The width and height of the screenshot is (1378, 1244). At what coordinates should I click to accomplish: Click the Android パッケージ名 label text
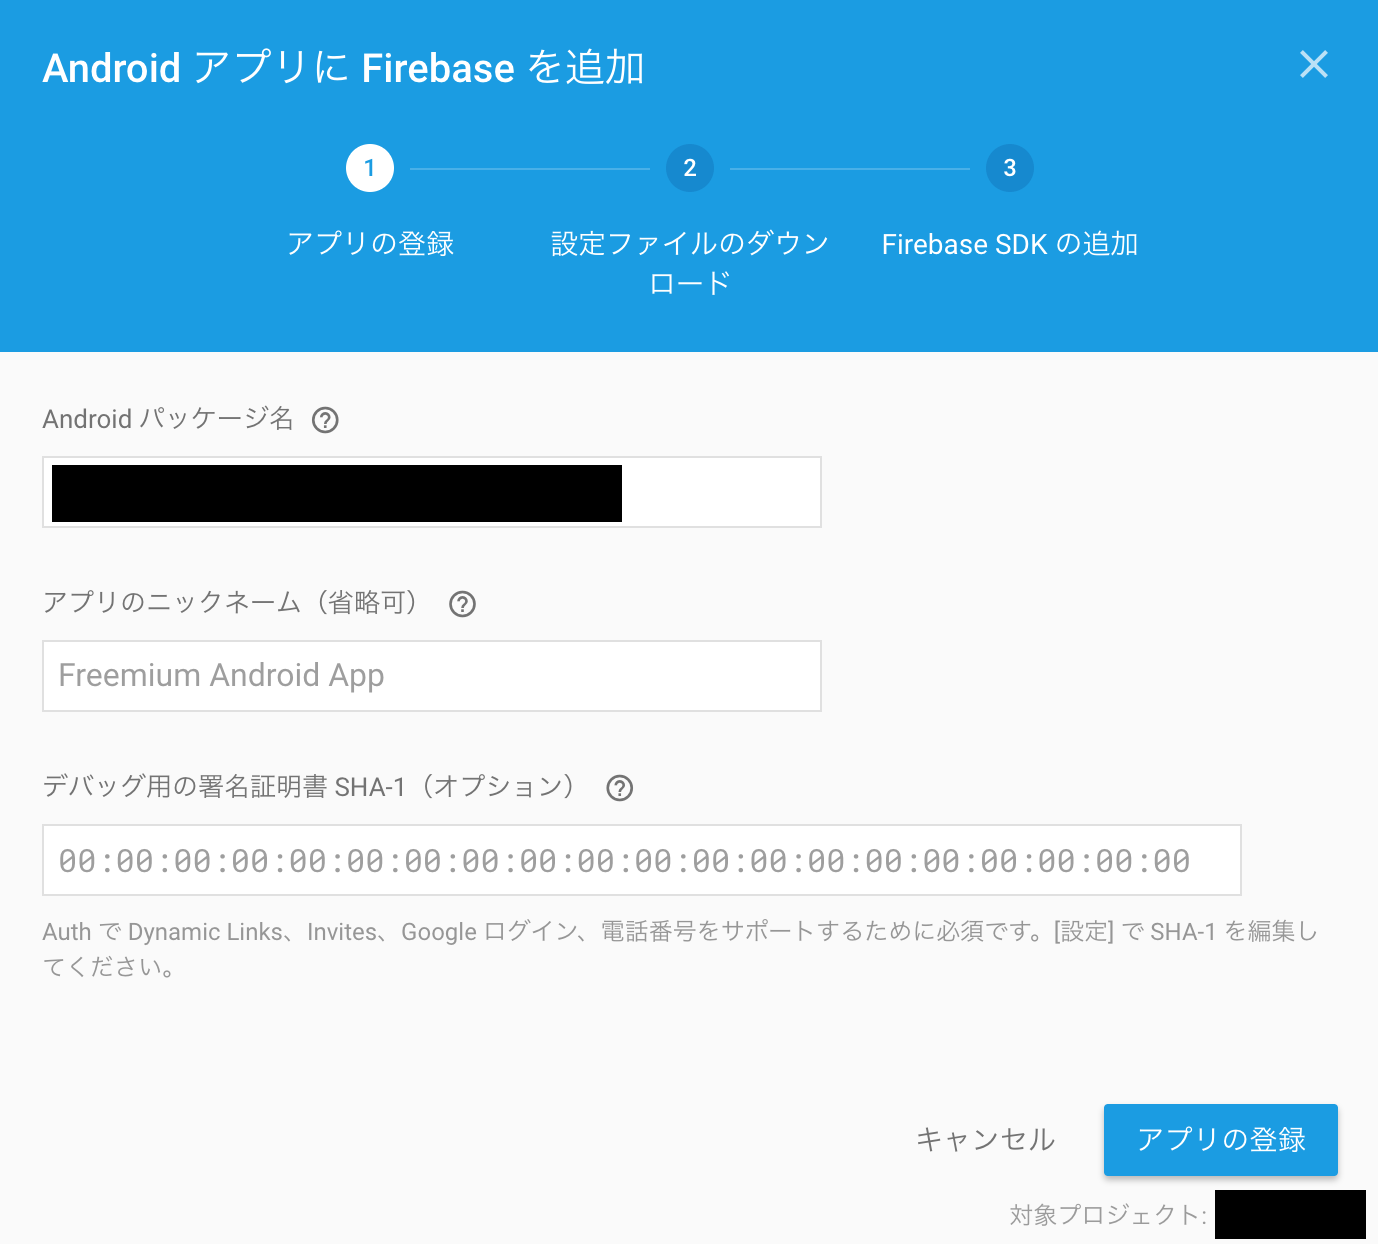168,419
